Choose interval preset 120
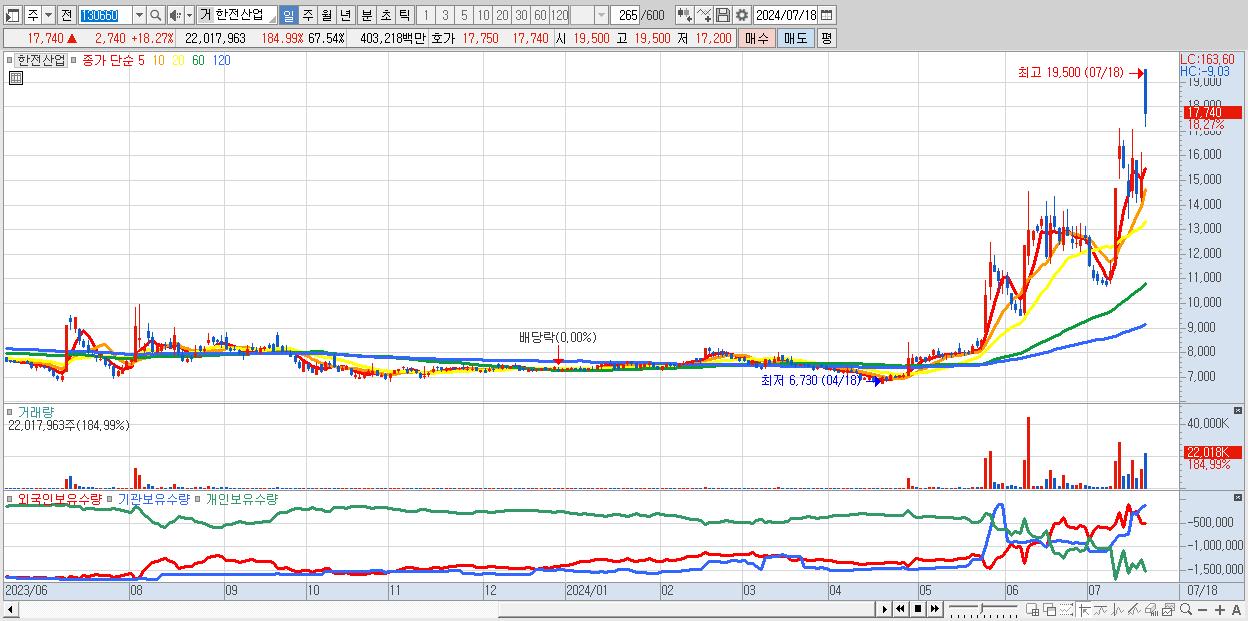Image resolution: width=1248 pixels, height=621 pixels. pos(560,15)
